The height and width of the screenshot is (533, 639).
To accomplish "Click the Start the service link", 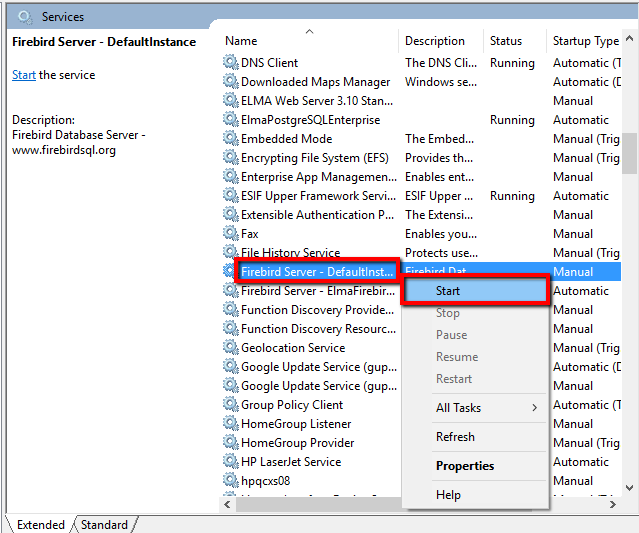I will [x=24, y=75].
